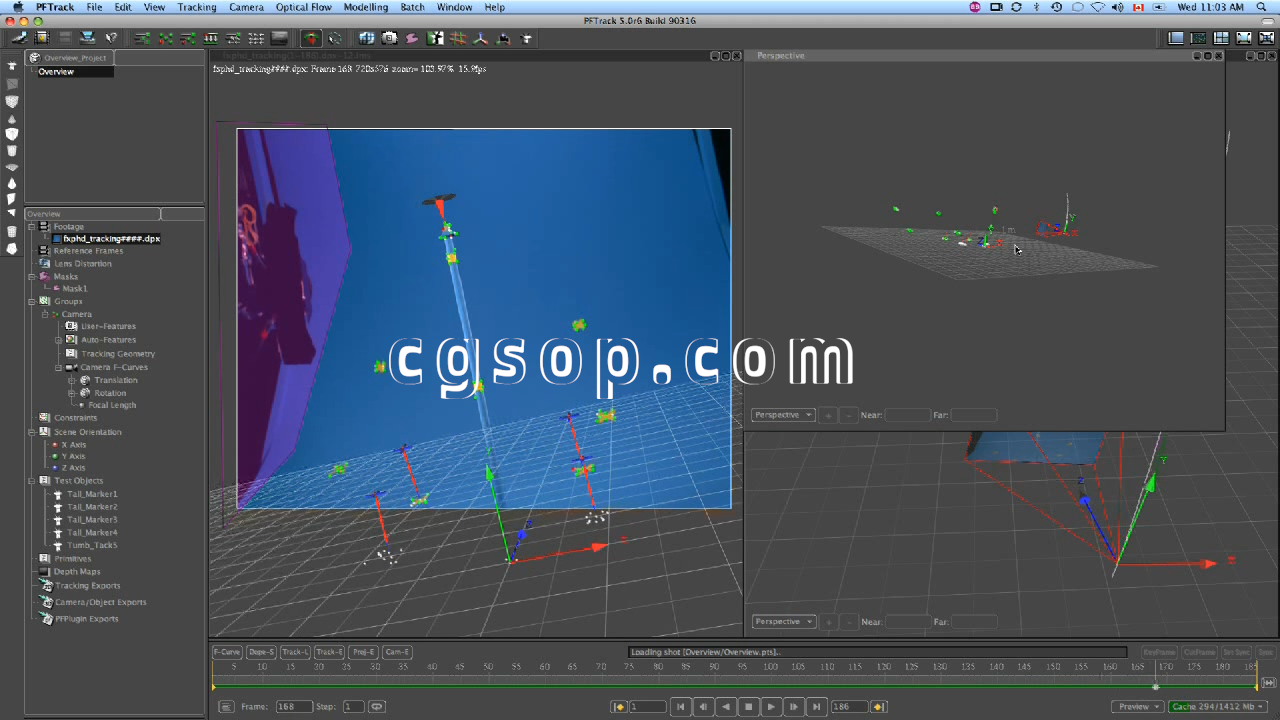Select Auto-Features in the tree
The image size is (1280, 720).
(x=108, y=340)
